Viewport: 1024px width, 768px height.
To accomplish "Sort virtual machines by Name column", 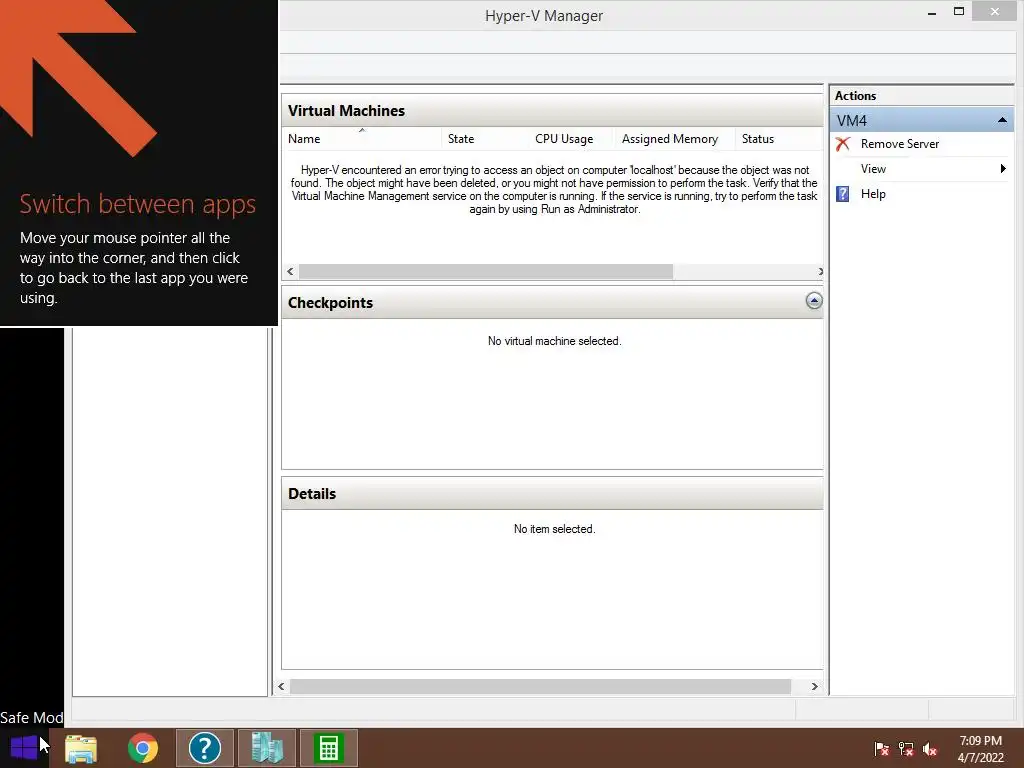I will [x=362, y=138].
